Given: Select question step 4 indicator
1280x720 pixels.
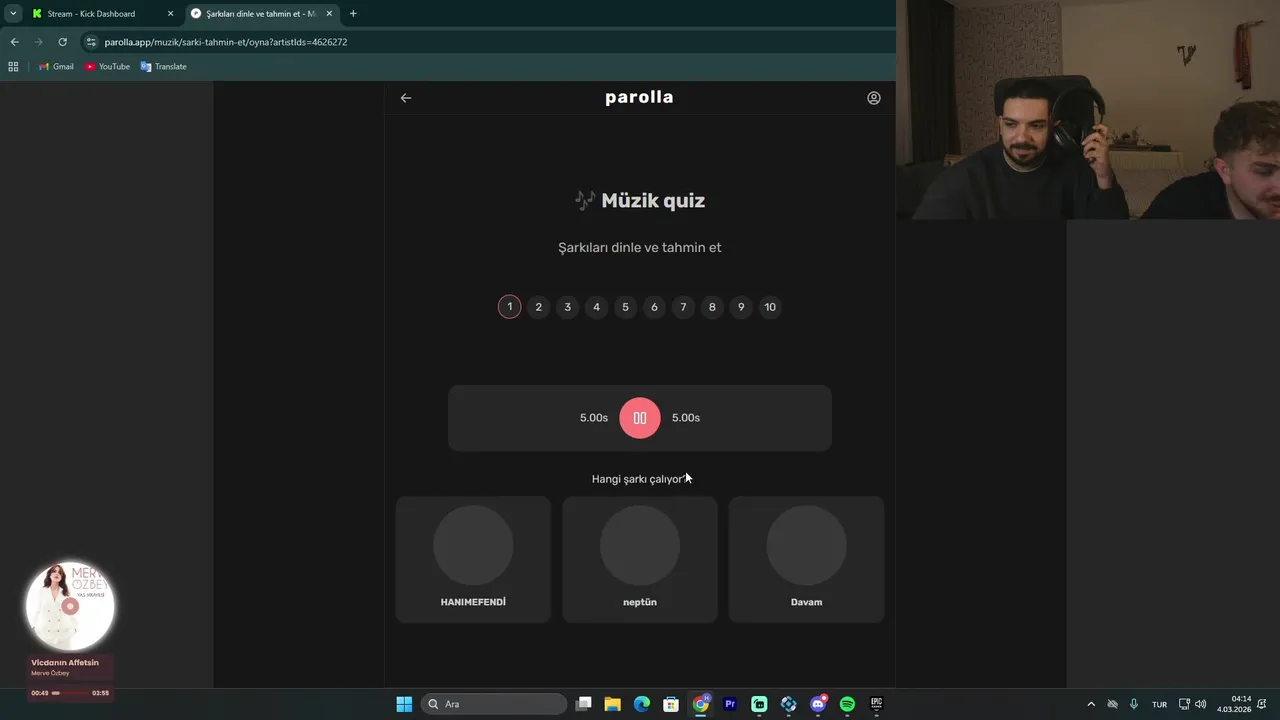Looking at the screenshot, I should tap(596, 307).
